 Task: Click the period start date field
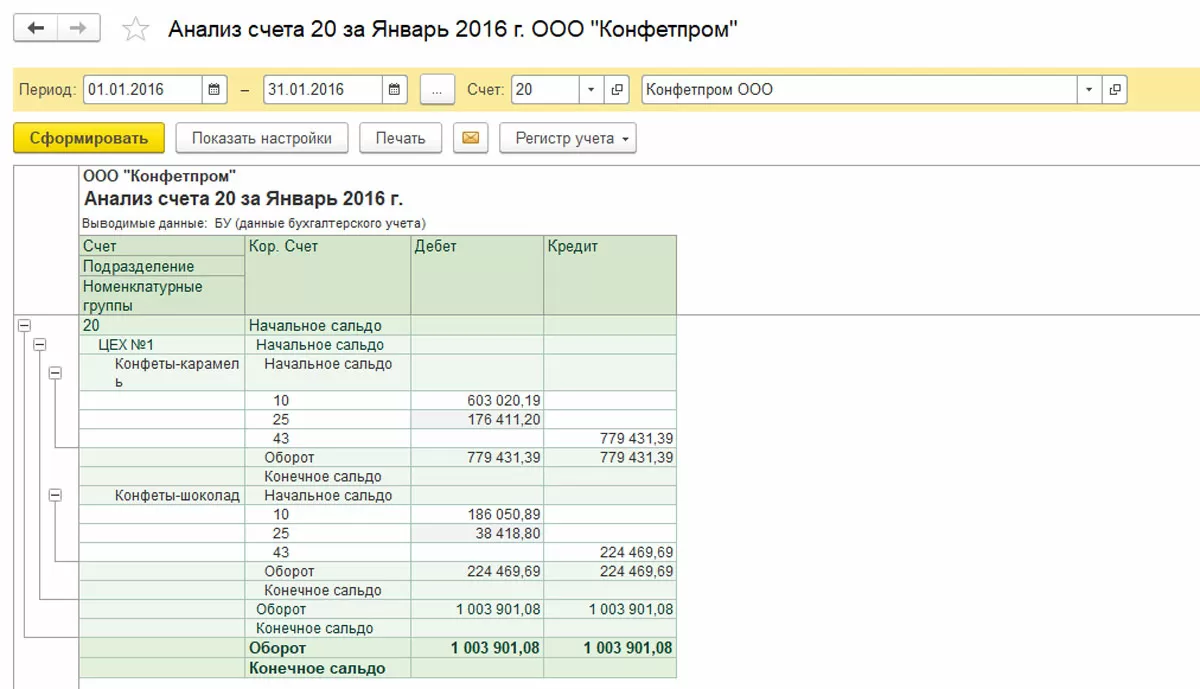pyautogui.click(x=142, y=89)
